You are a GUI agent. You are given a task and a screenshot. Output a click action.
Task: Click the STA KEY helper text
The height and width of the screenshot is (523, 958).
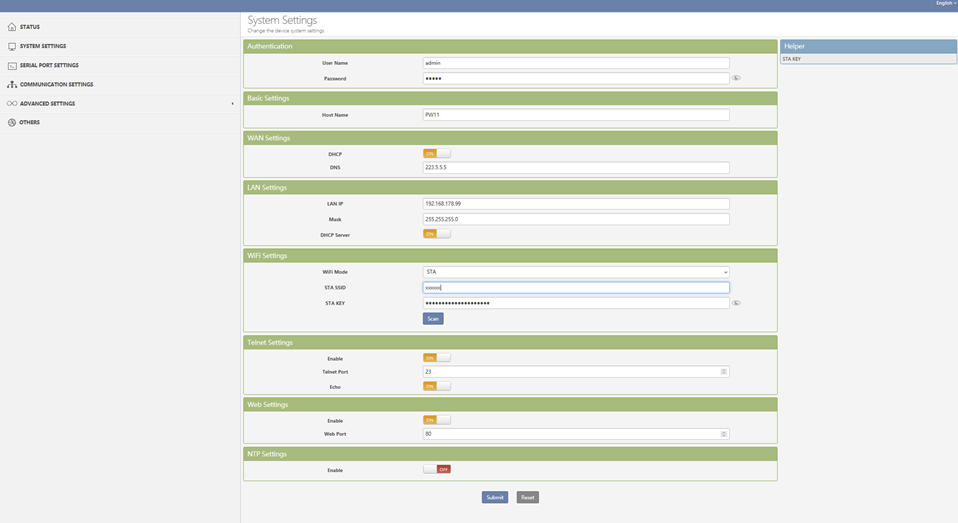(792, 59)
